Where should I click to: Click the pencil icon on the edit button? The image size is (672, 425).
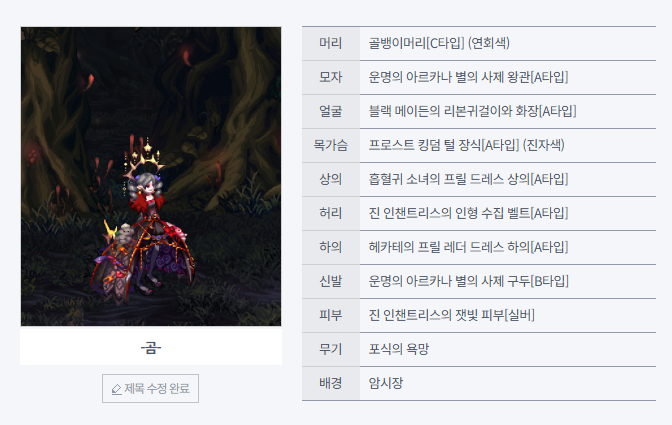click(117, 389)
